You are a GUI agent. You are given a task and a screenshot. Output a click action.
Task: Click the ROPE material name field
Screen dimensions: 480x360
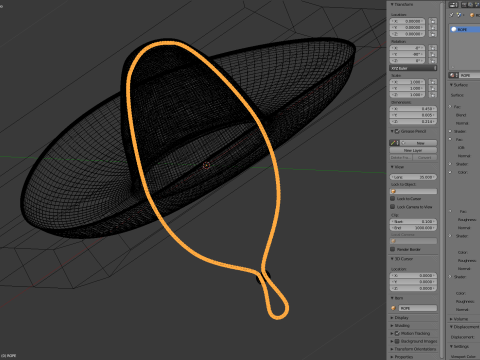click(x=470, y=75)
